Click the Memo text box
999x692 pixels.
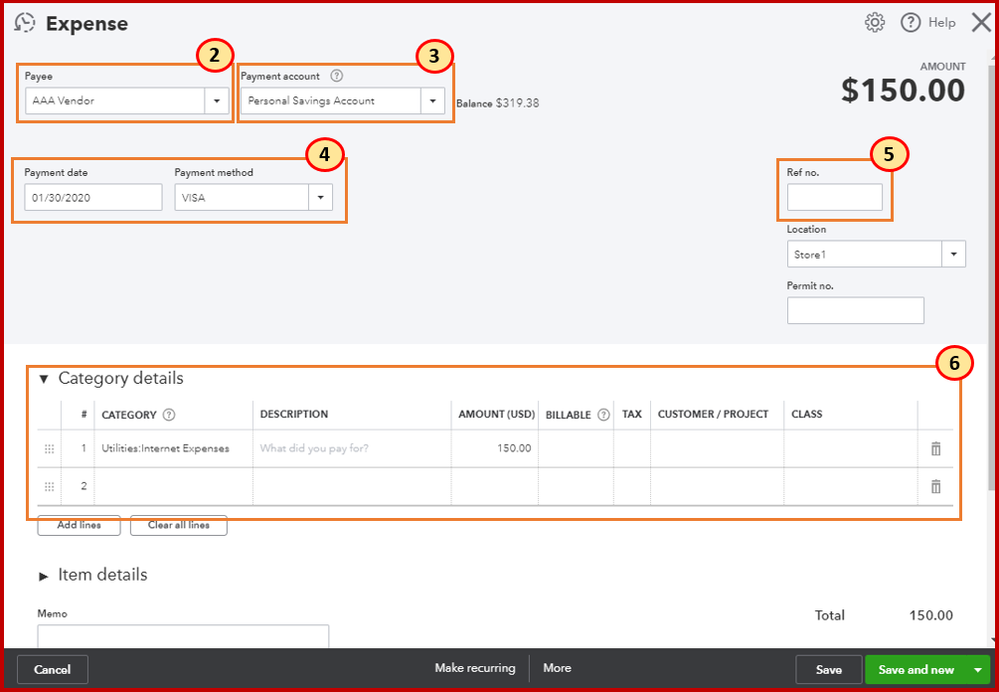click(x=183, y=636)
